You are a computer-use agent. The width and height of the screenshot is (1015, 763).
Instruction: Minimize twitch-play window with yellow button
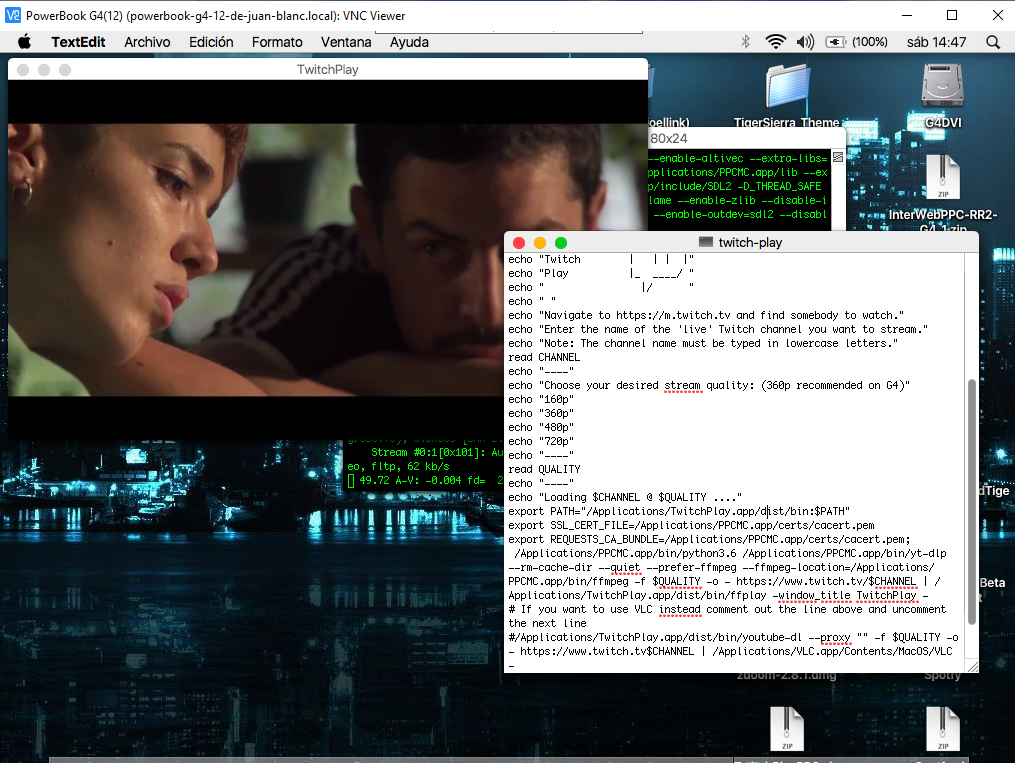coord(540,243)
